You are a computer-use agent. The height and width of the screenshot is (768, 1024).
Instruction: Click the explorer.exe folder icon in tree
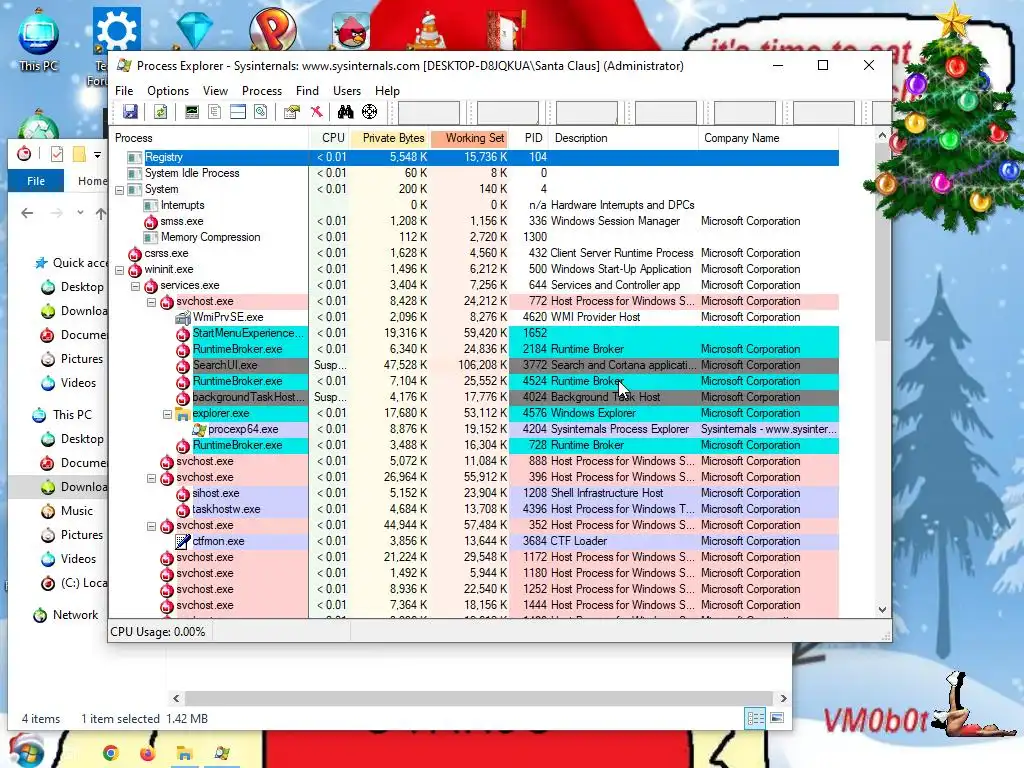[183, 413]
